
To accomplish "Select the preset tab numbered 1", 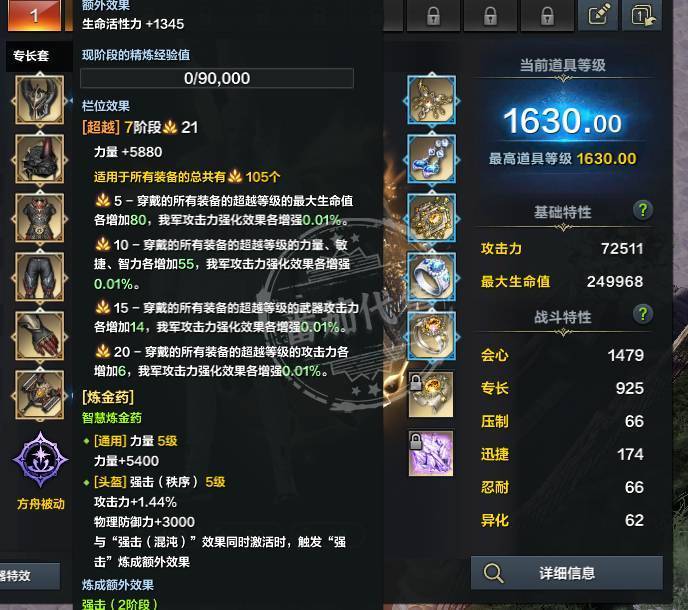I will pyautogui.click(x=34, y=15).
